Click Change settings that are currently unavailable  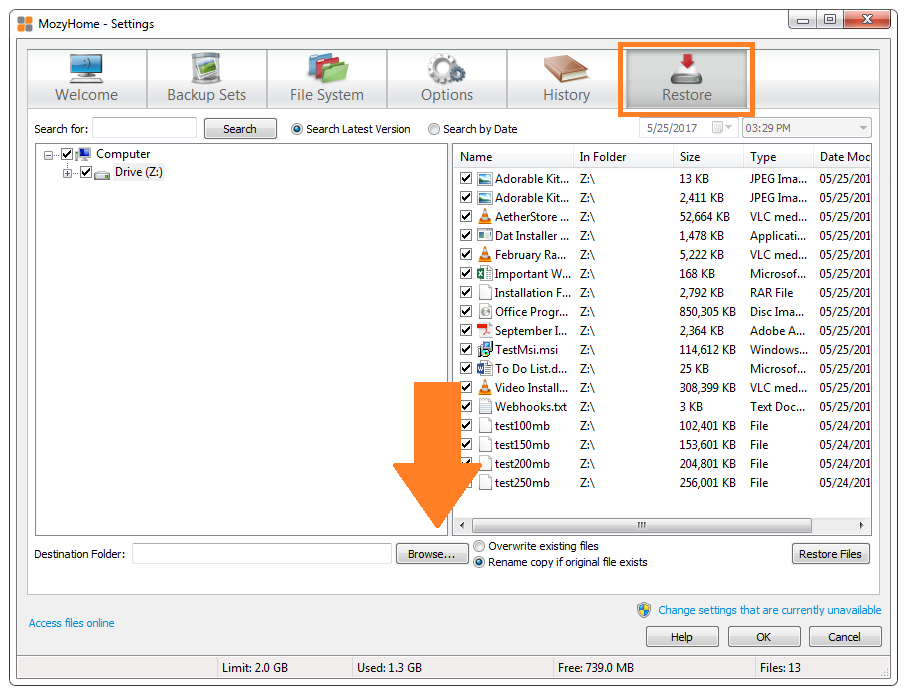click(x=770, y=610)
